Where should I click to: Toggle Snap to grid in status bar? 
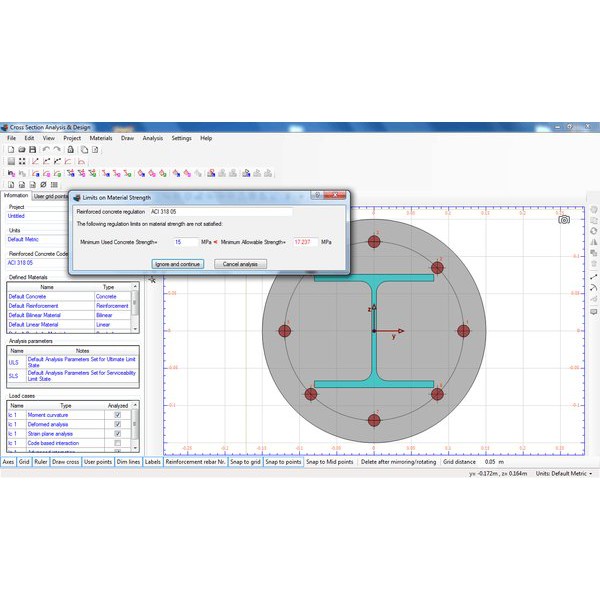click(242, 462)
